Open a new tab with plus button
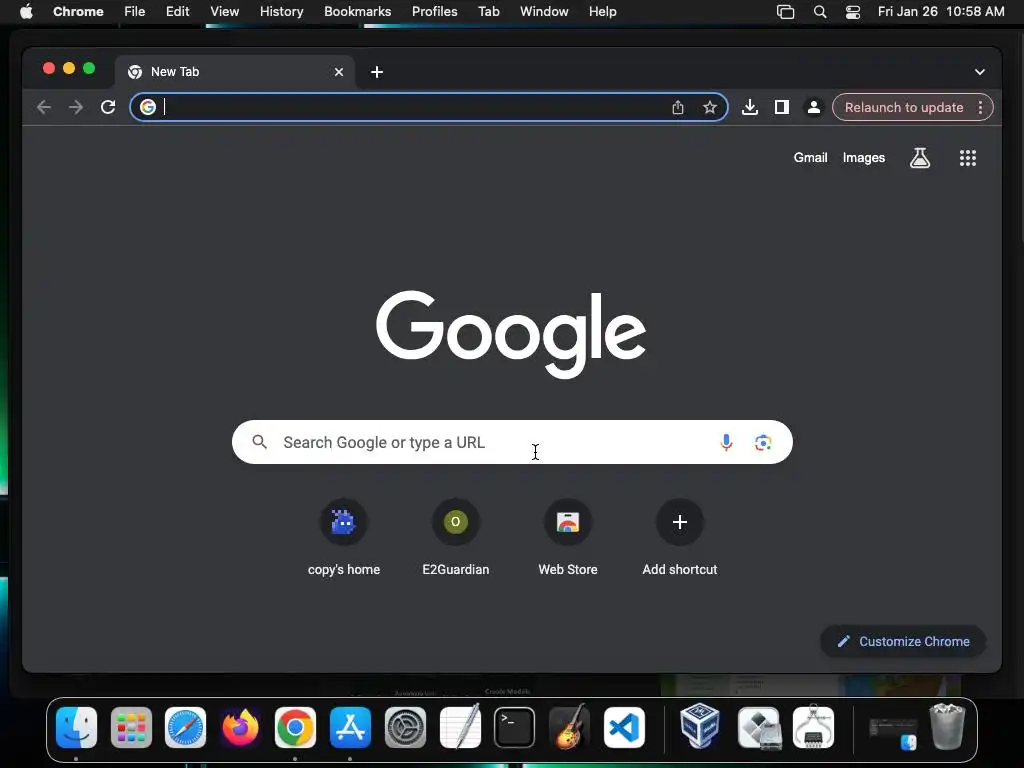1024x768 pixels. 377,72
